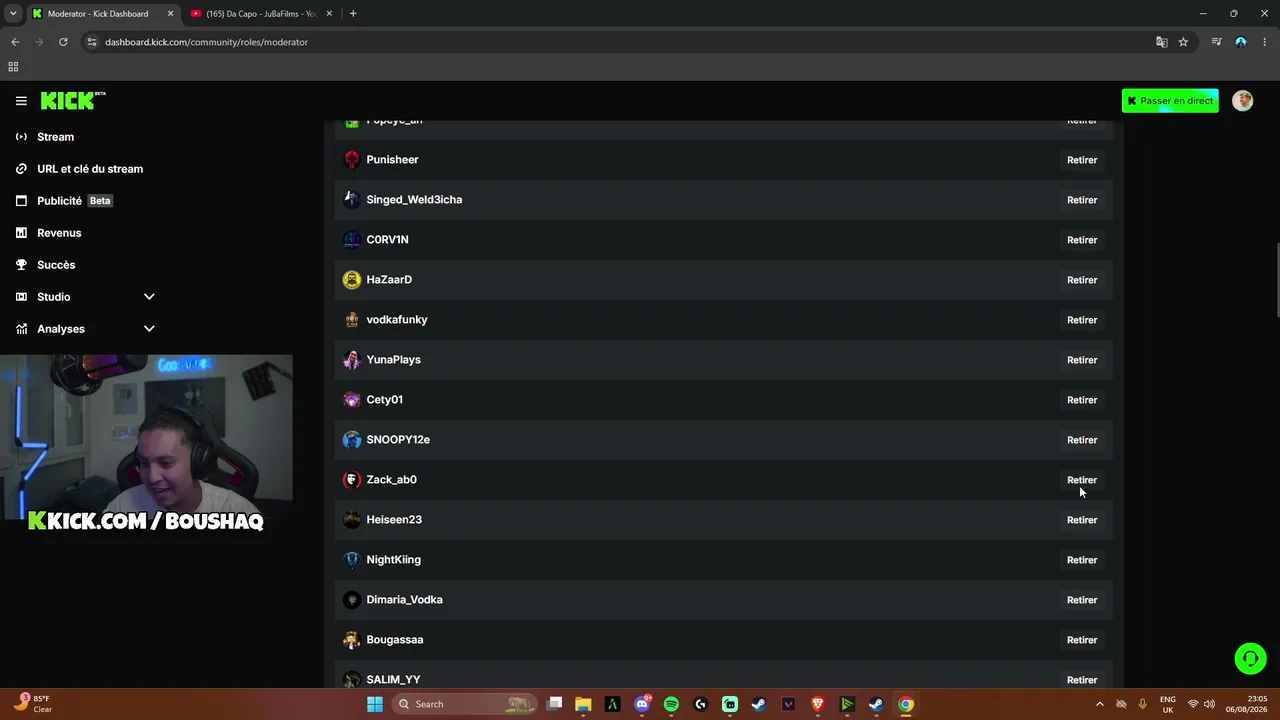Show hidden system tray icons
Viewport: 1280px width, 720px height.
(1100, 704)
